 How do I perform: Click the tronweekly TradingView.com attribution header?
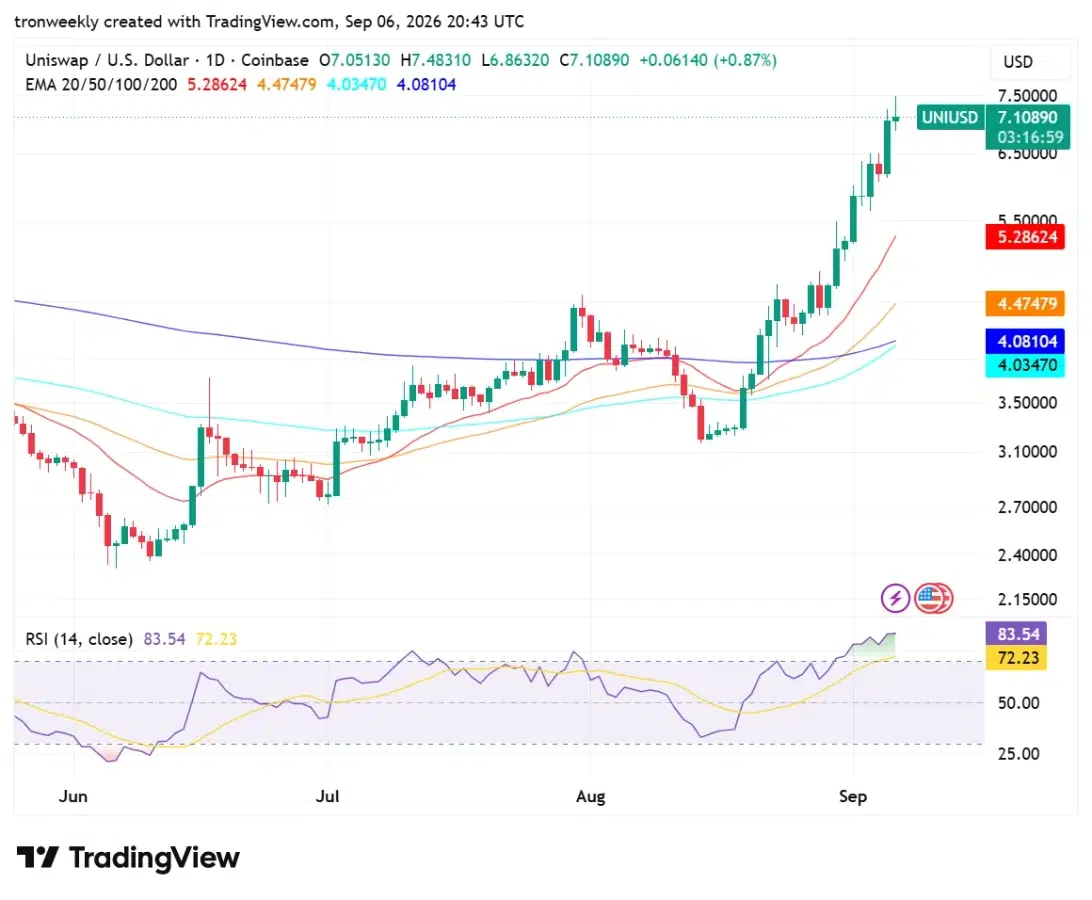tap(269, 22)
